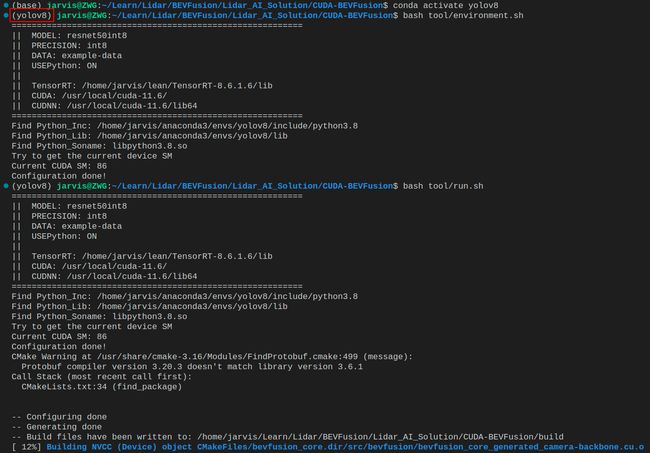Open the CUDNN cuda-11.6/lib64 path in environment.sh output
Viewport: 650px width, 453px height.
pyautogui.click(x=132, y=106)
